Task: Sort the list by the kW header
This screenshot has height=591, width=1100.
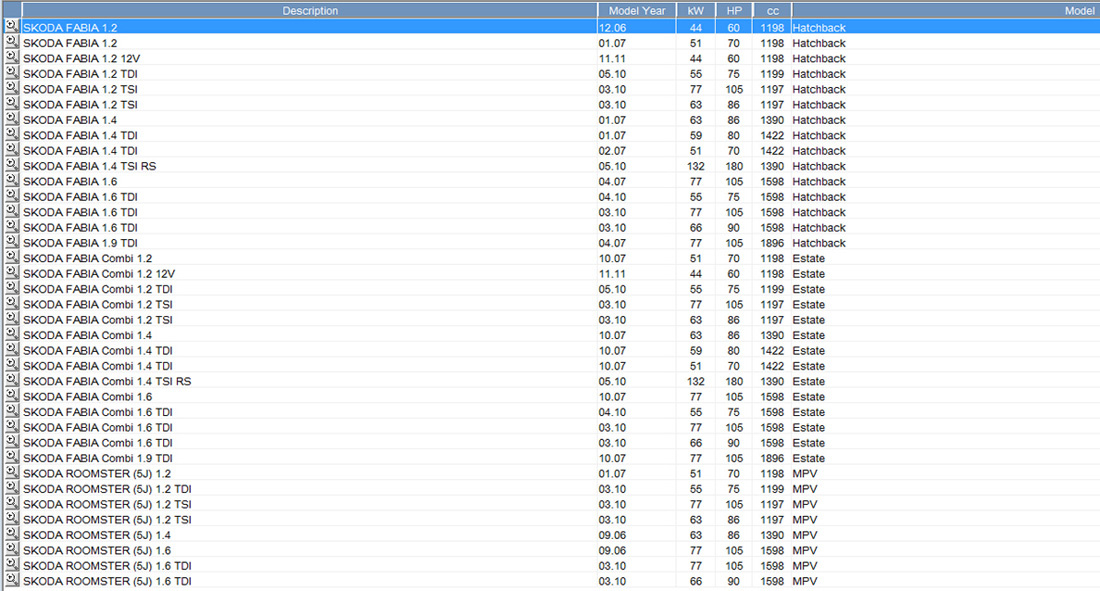Action: click(695, 11)
